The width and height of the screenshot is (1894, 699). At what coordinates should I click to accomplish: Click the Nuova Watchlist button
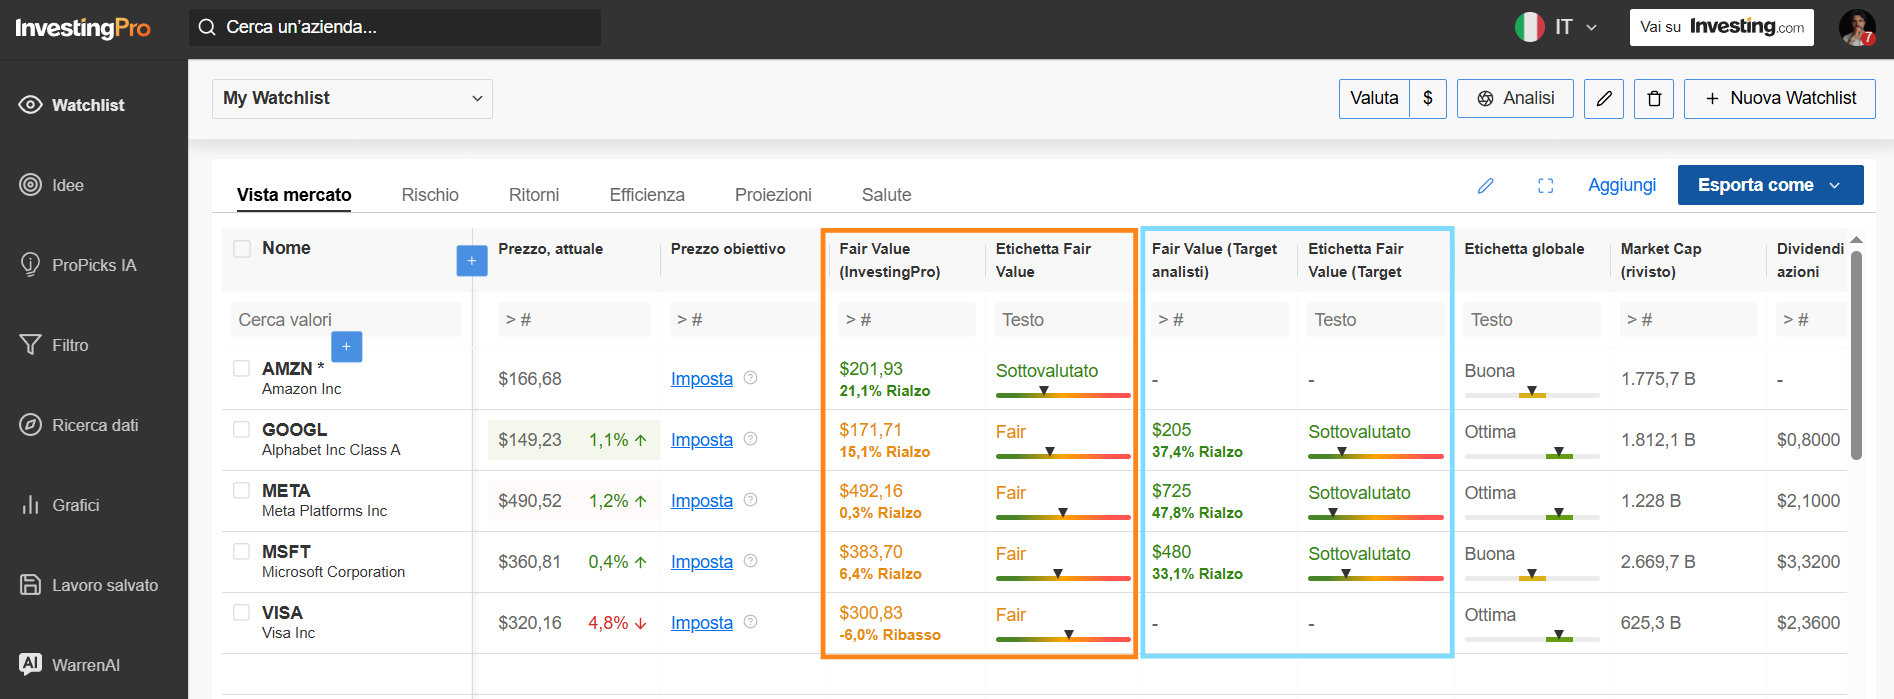1780,99
